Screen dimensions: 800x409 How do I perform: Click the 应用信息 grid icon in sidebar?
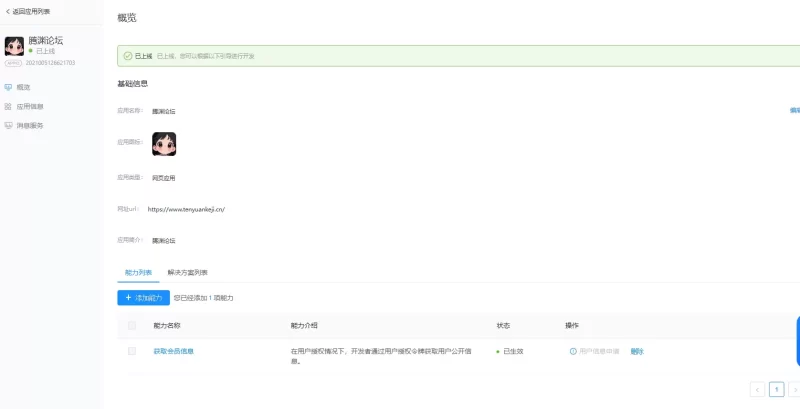click(x=8, y=107)
